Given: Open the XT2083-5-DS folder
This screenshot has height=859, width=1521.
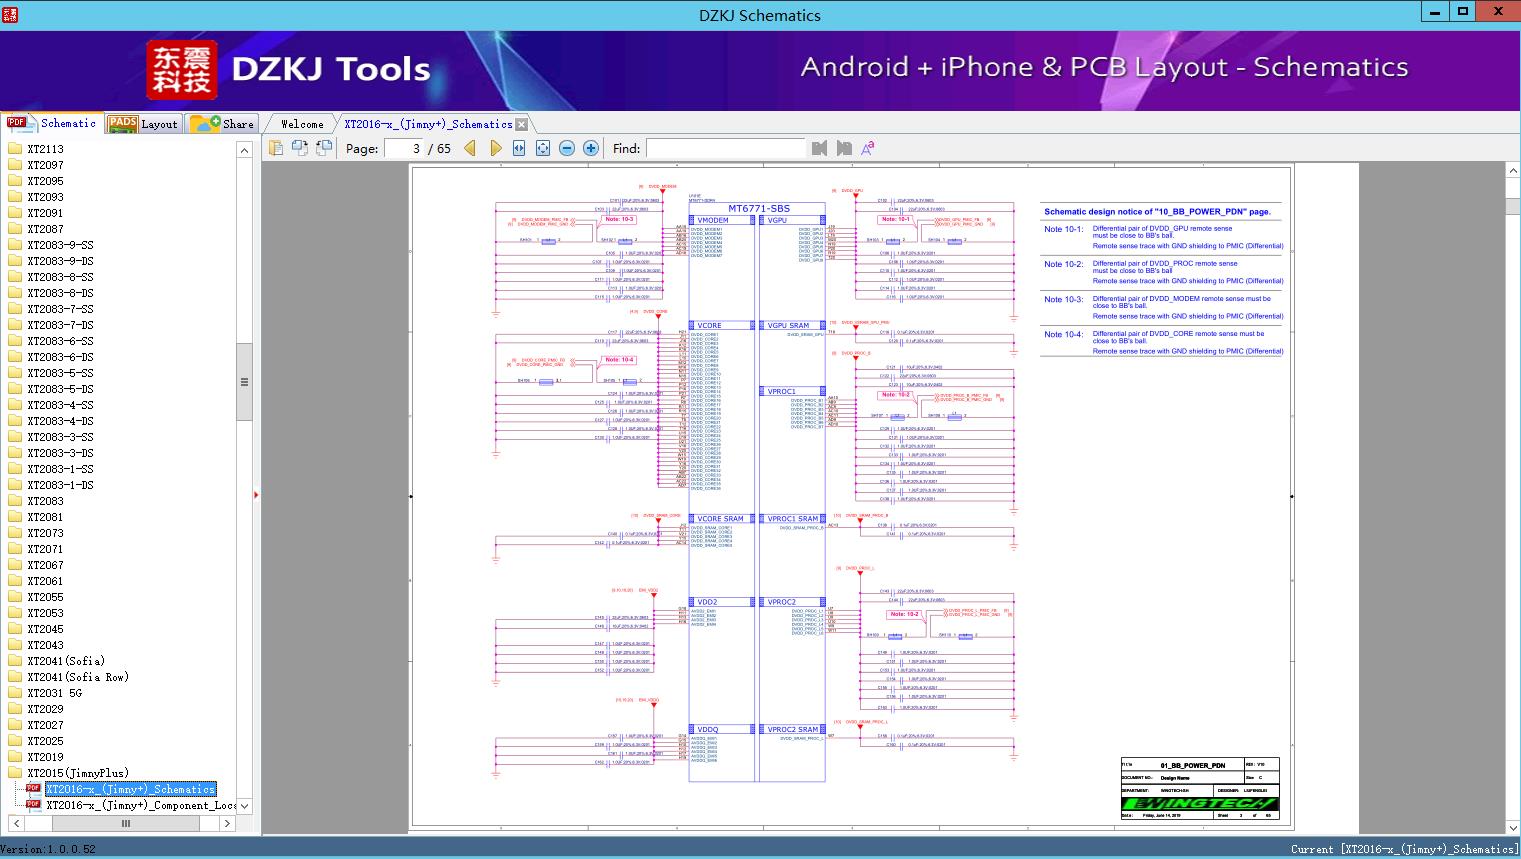Looking at the screenshot, I should [51, 389].
